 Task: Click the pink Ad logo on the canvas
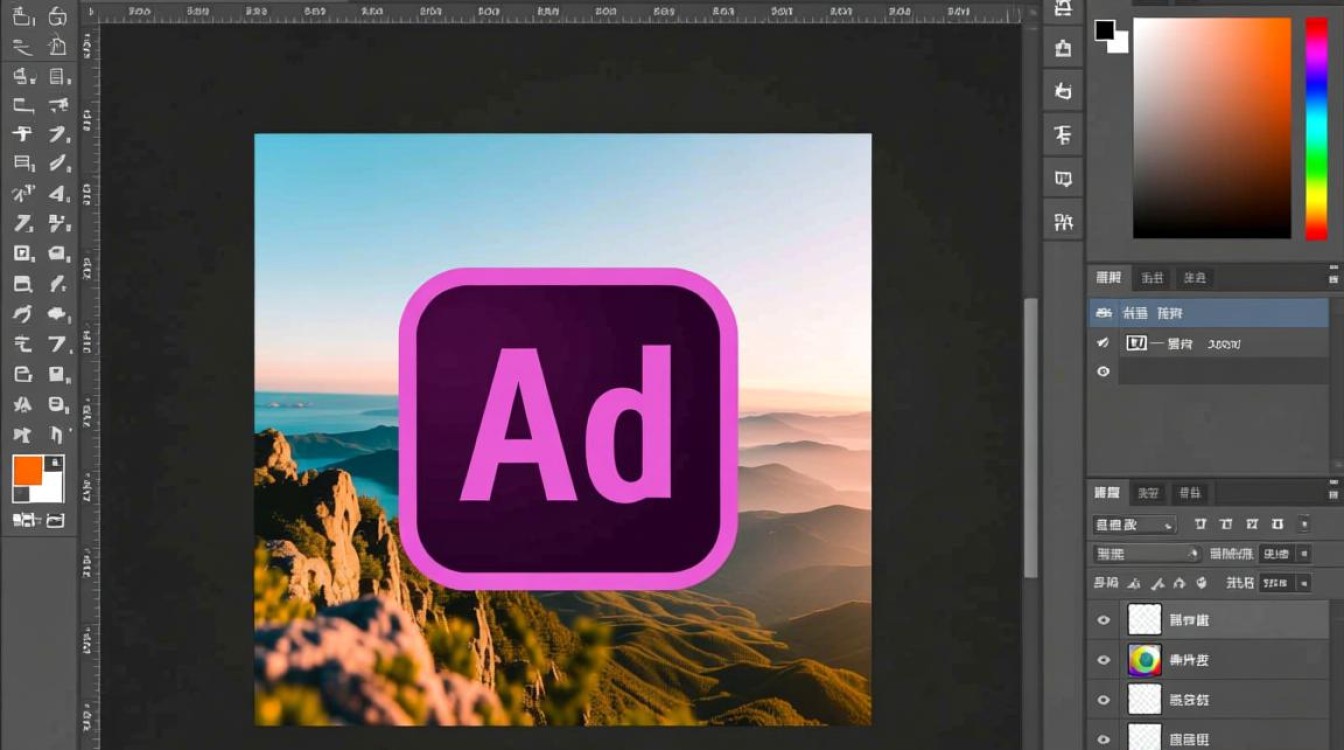coord(568,429)
